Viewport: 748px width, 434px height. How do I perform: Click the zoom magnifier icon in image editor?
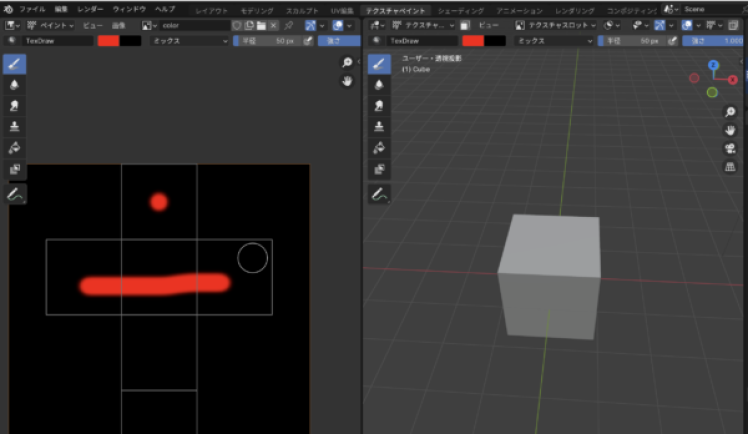(x=347, y=62)
